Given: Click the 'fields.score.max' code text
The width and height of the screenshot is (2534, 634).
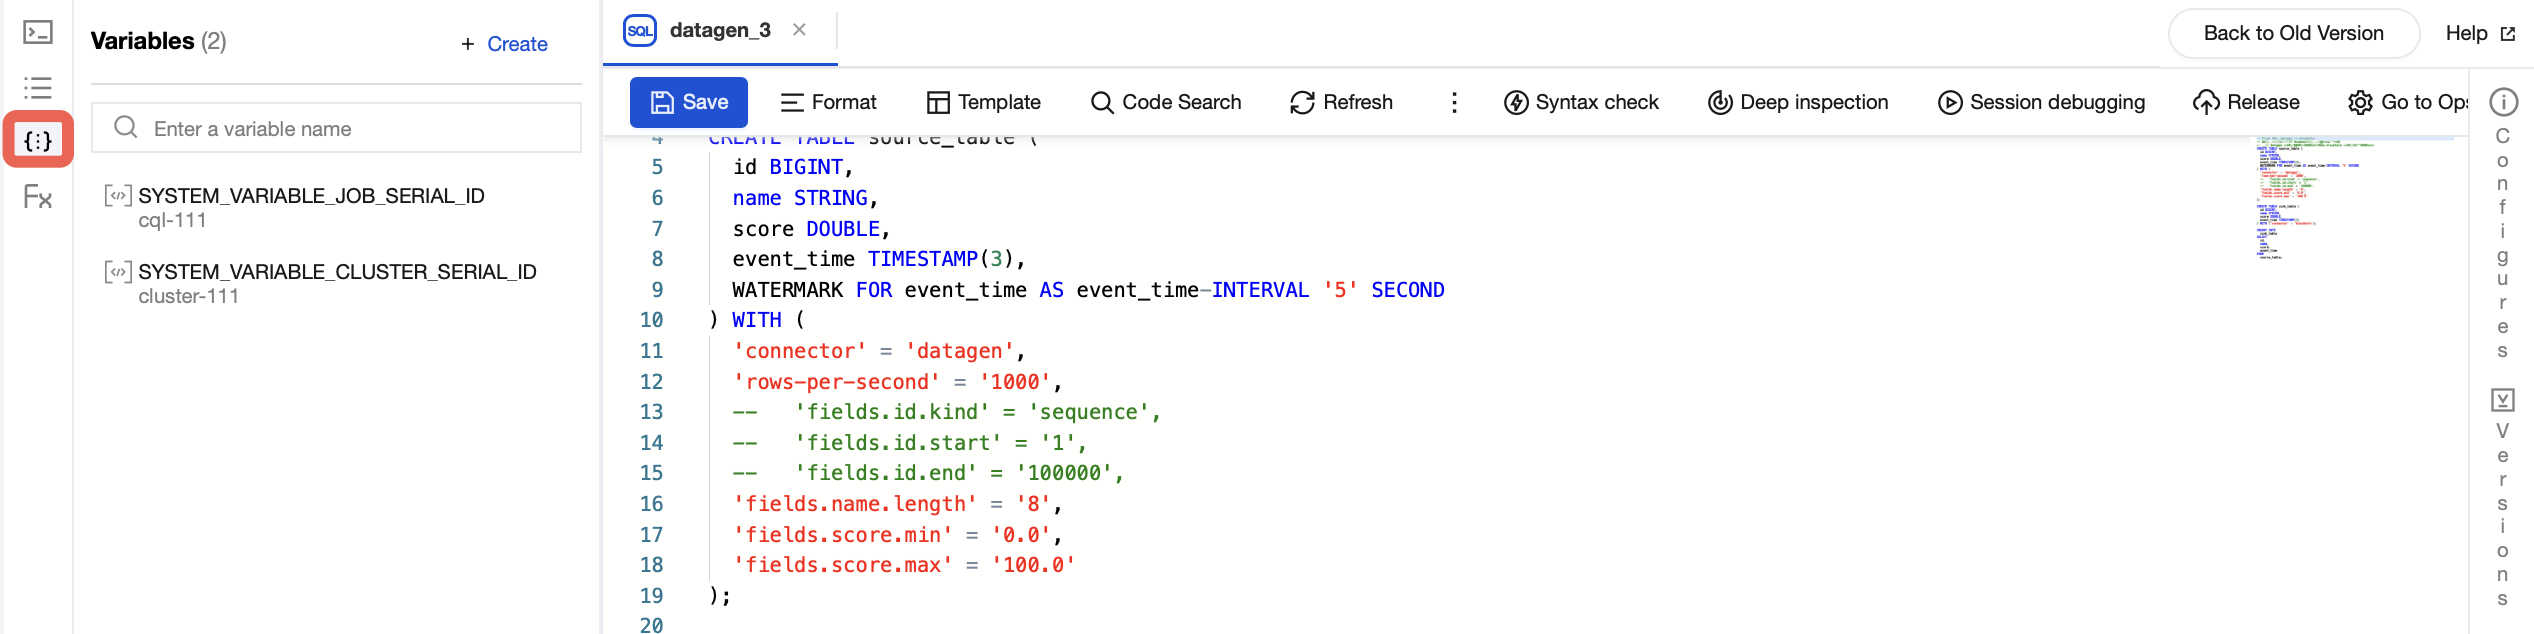Looking at the screenshot, I should pyautogui.click(x=843, y=565).
